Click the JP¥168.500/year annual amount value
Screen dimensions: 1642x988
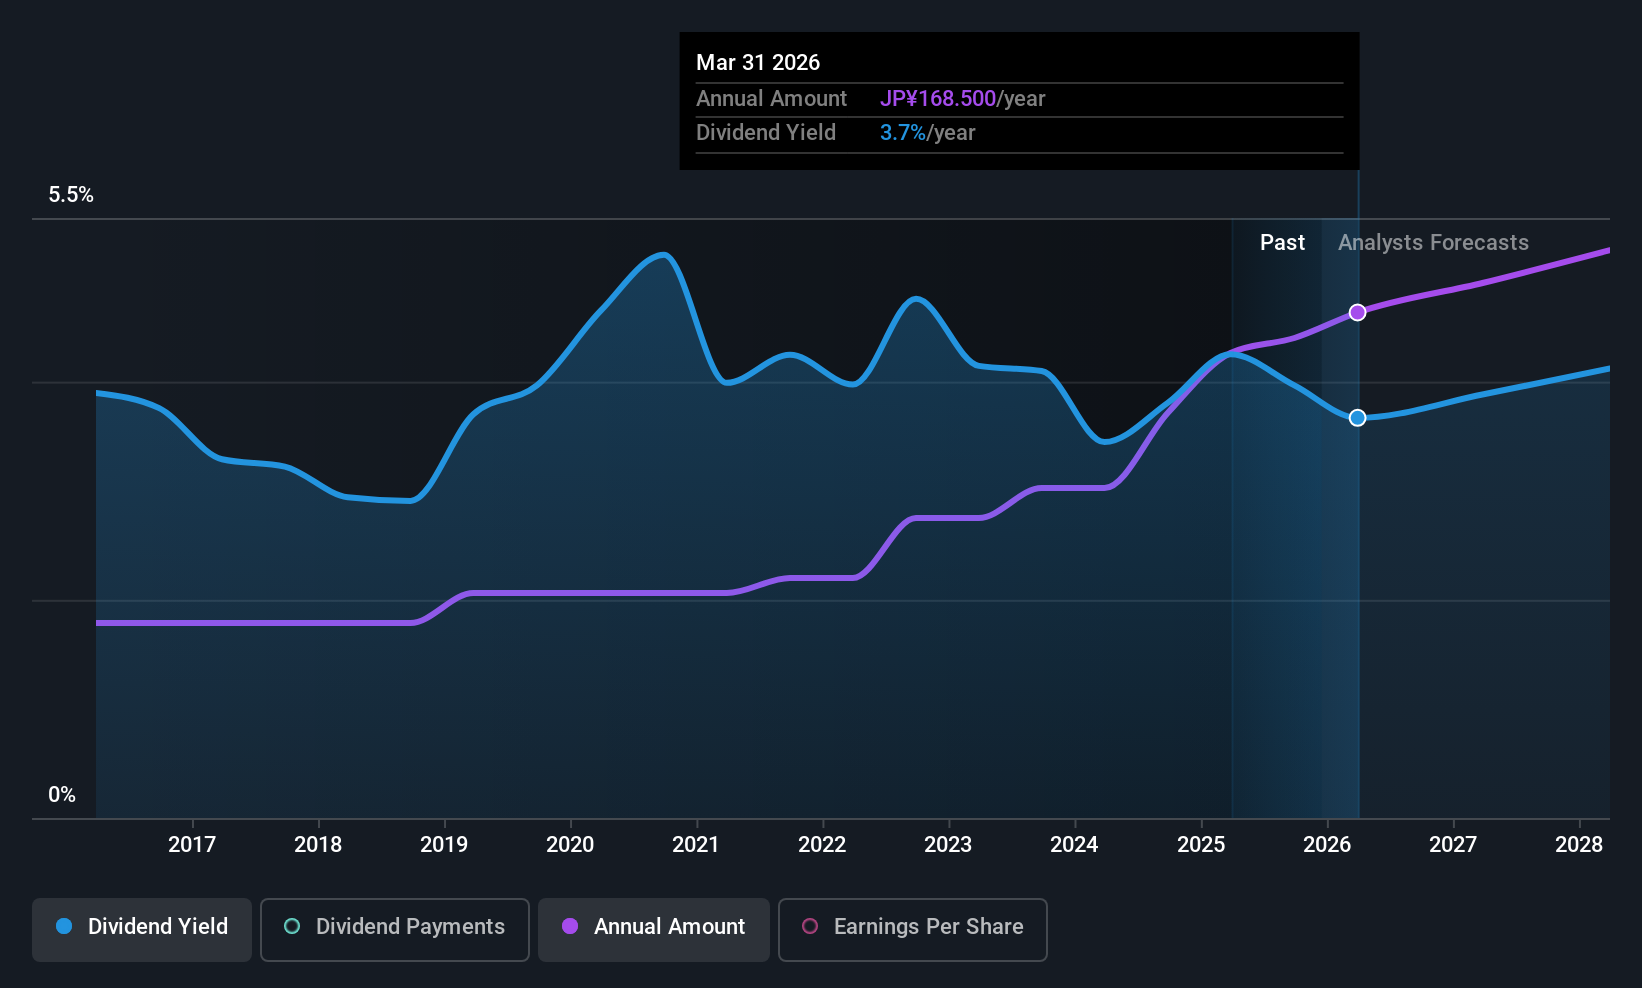point(962,99)
